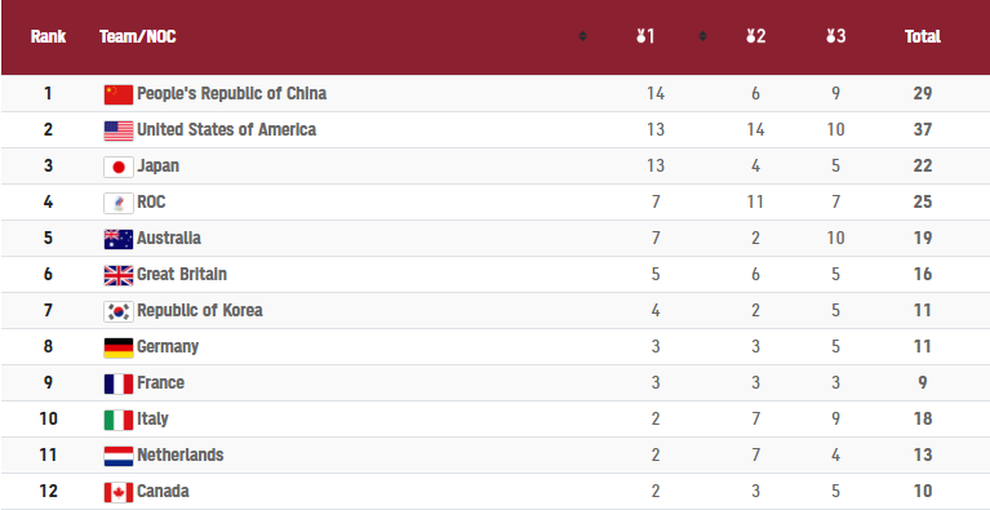
Task: Click the United States flag icon
Action: pos(118,130)
